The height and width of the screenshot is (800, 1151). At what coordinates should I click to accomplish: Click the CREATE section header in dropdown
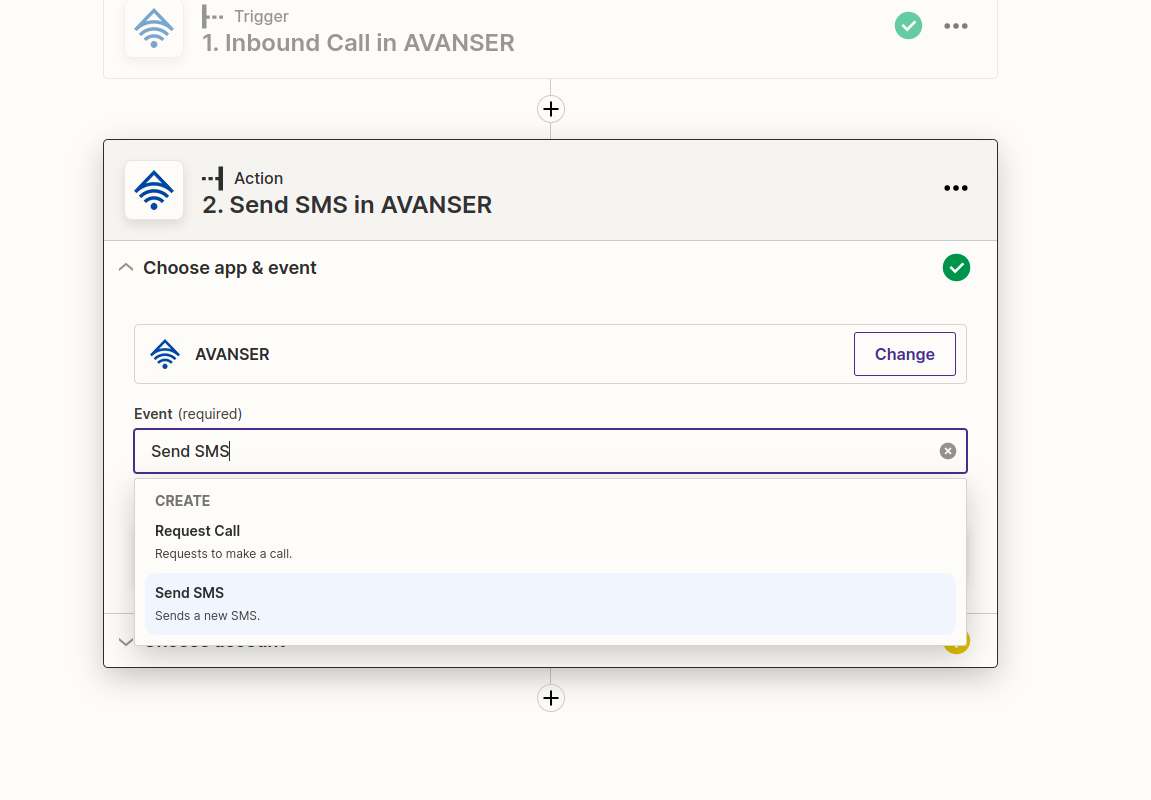[182, 501]
